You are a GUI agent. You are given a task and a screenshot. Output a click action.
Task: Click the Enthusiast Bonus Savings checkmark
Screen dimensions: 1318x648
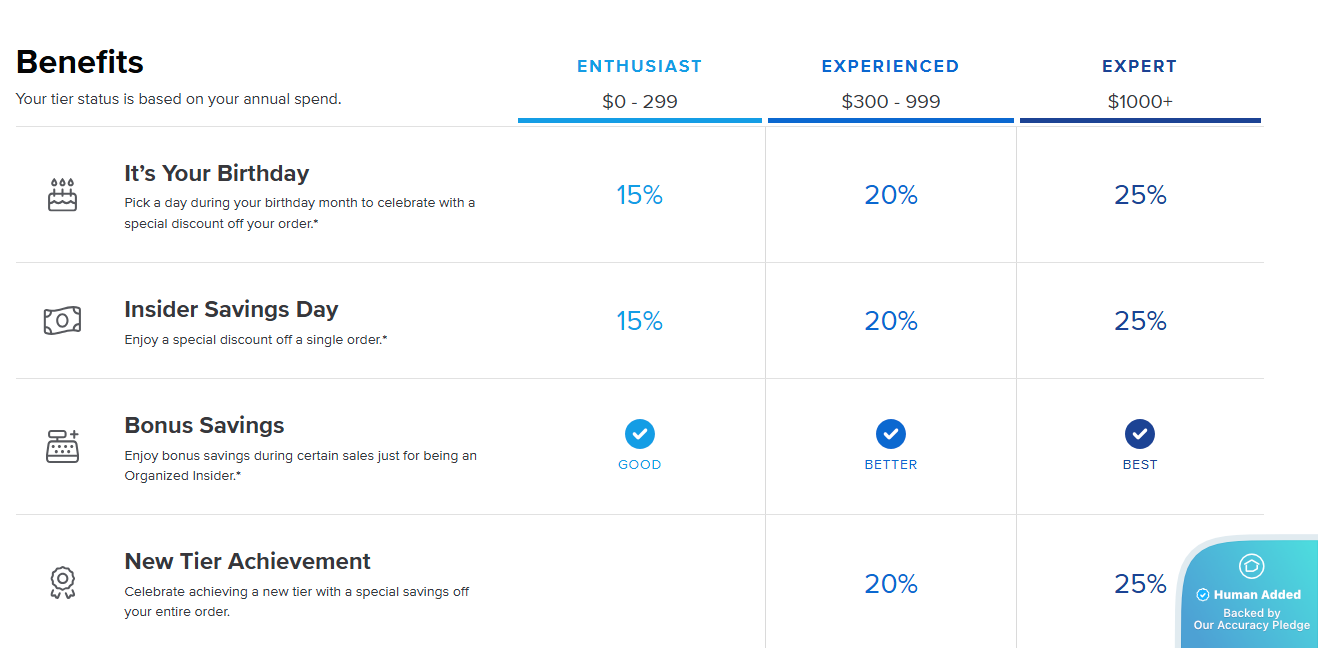tap(640, 434)
